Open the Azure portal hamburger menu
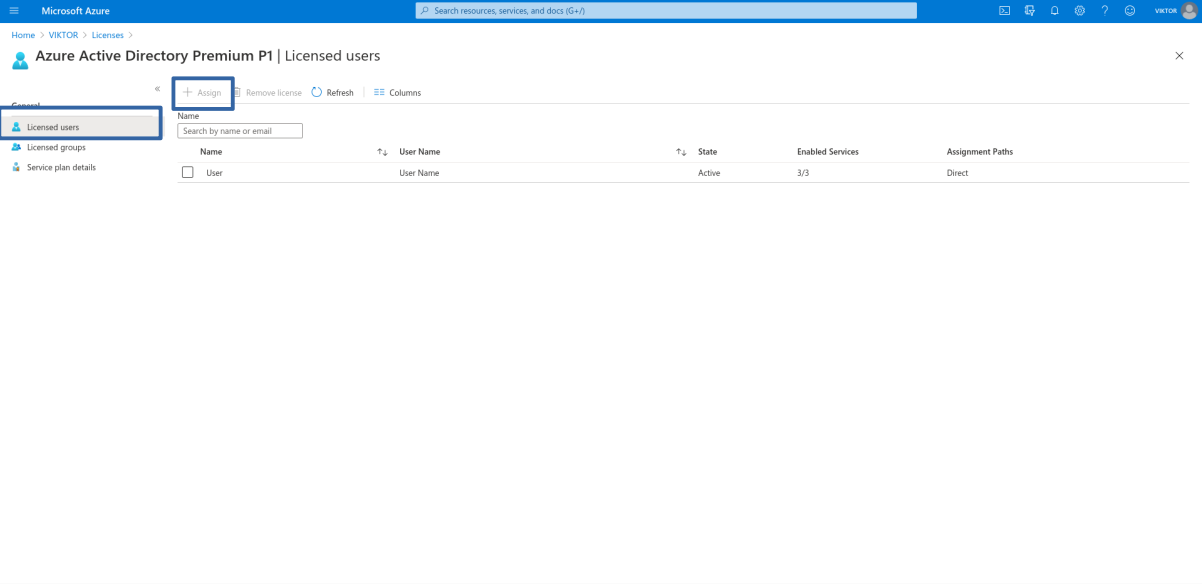 click(x=14, y=11)
